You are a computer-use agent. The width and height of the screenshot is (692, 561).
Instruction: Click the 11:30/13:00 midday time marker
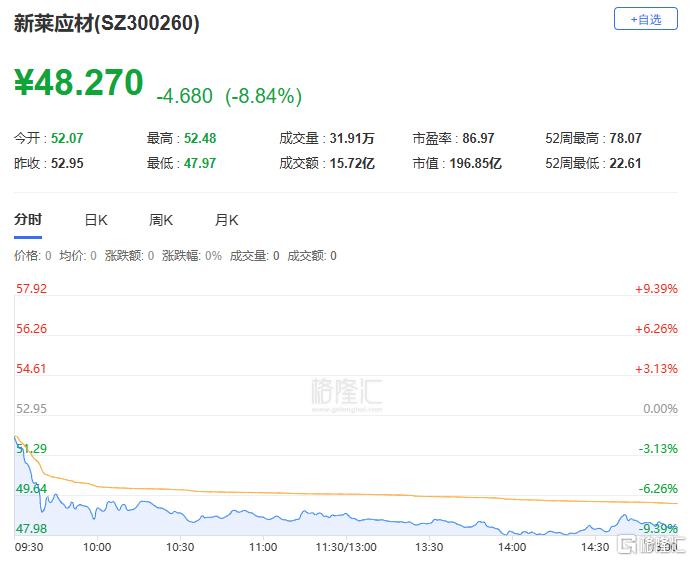click(x=346, y=547)
